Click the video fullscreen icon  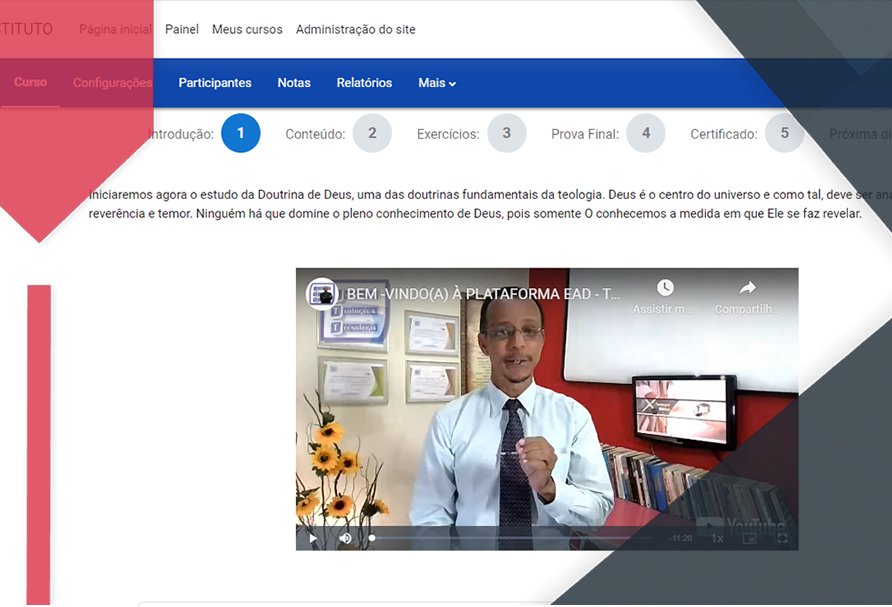[x=782, y=538]
